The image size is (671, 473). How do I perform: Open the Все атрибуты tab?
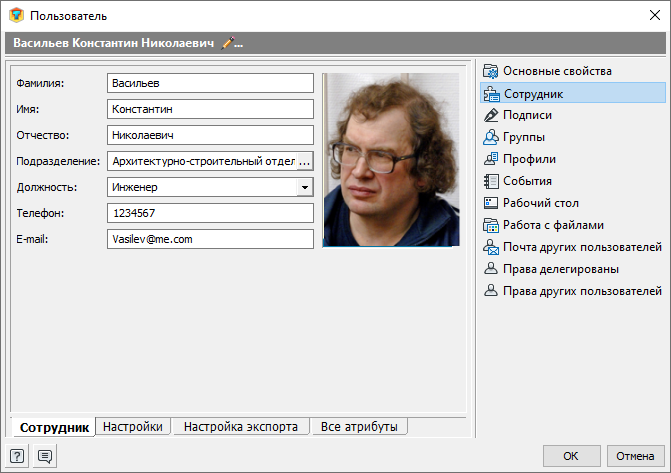tap(359, 427)
